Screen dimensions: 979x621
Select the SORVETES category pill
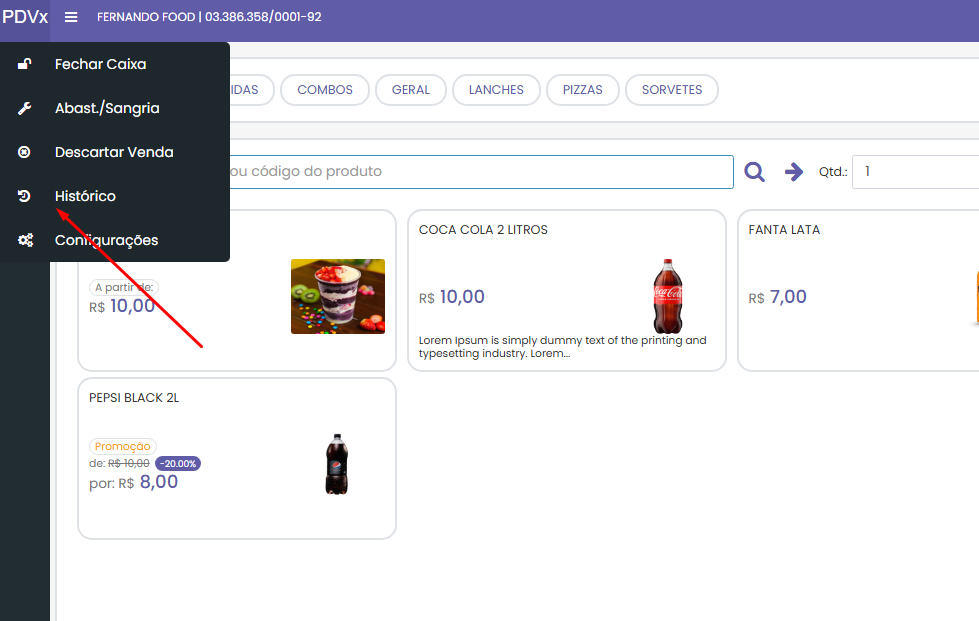[x=671, y=90]
